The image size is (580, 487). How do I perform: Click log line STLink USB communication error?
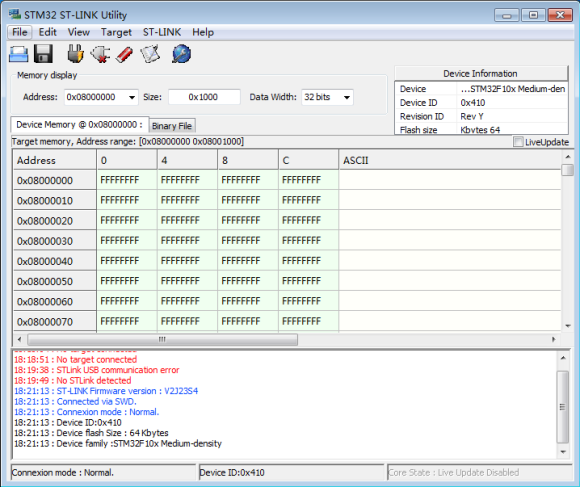tap(97, 370)
